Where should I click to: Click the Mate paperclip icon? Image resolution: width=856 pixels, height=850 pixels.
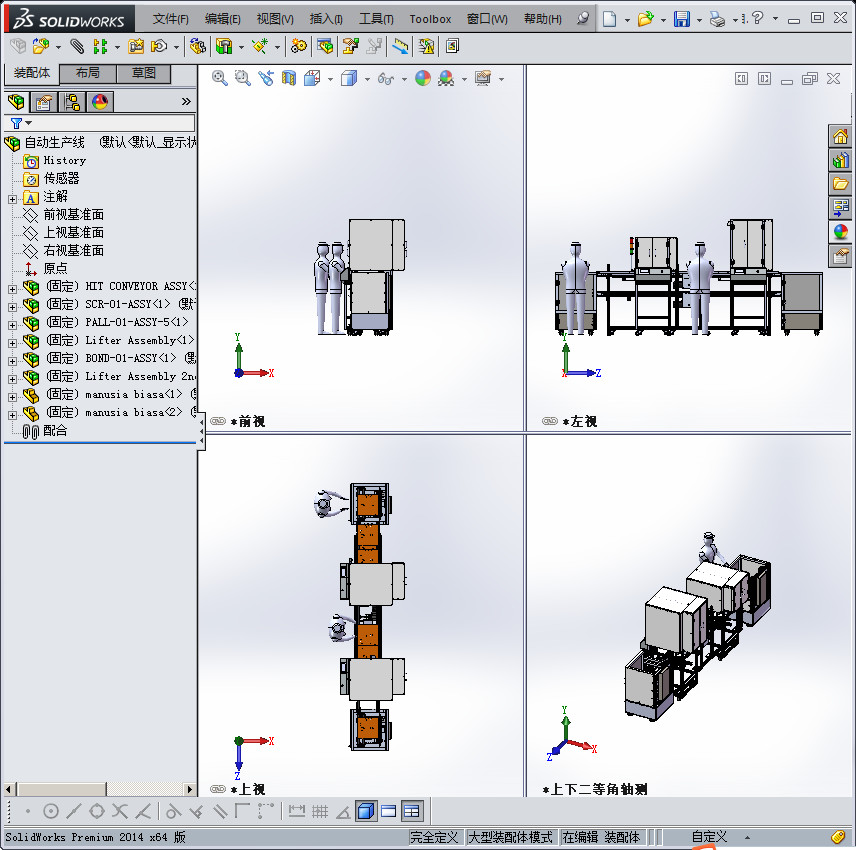[77, 46]
